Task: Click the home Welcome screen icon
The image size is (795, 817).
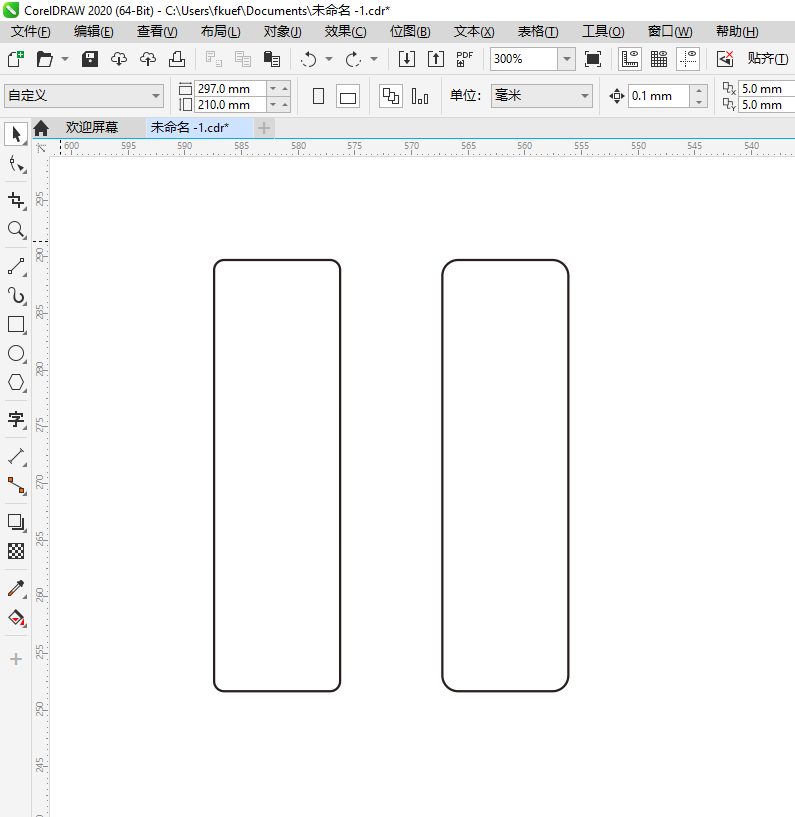Action: pyautogui.click(x=41, y=128)
